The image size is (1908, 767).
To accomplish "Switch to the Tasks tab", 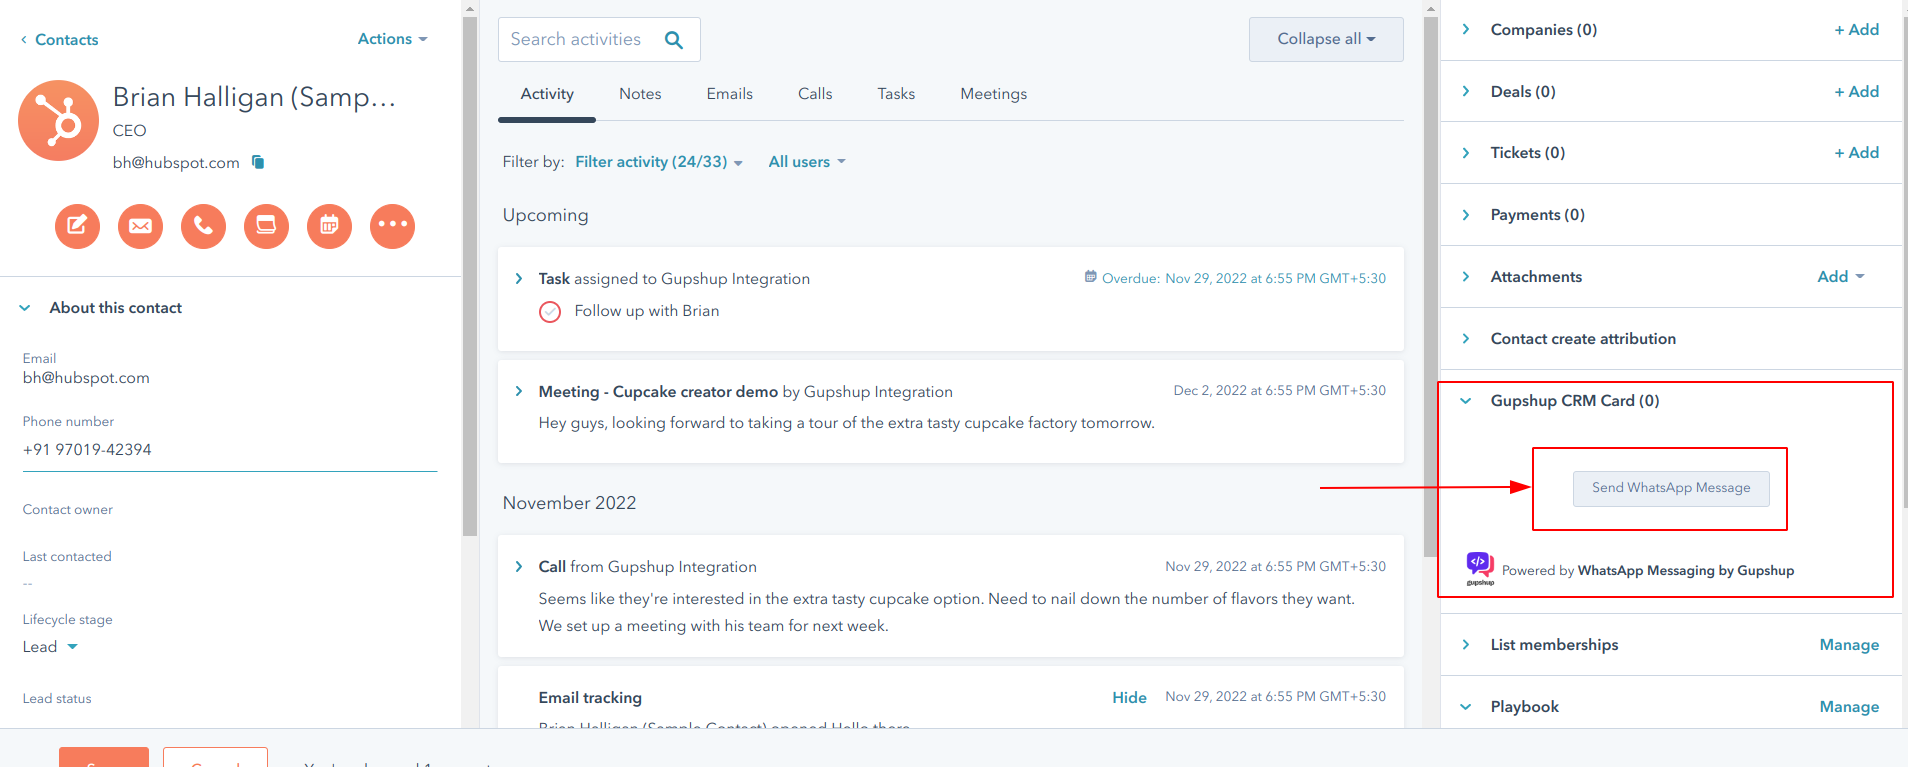I will tap(896, 94).
